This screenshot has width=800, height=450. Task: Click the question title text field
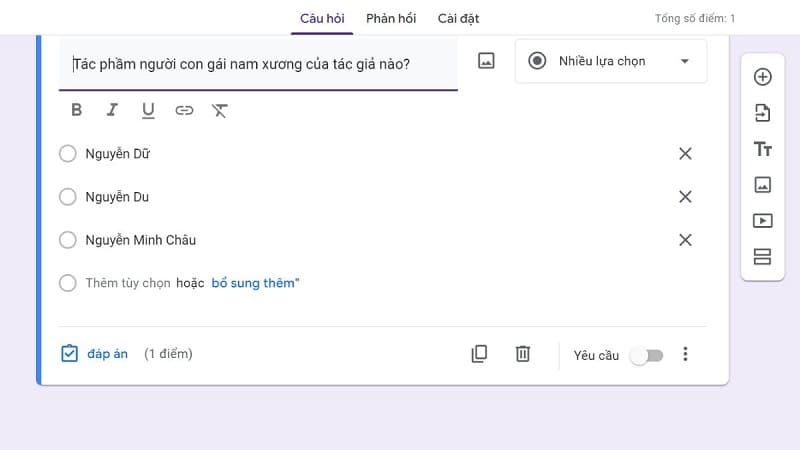(x=258, y=64)
